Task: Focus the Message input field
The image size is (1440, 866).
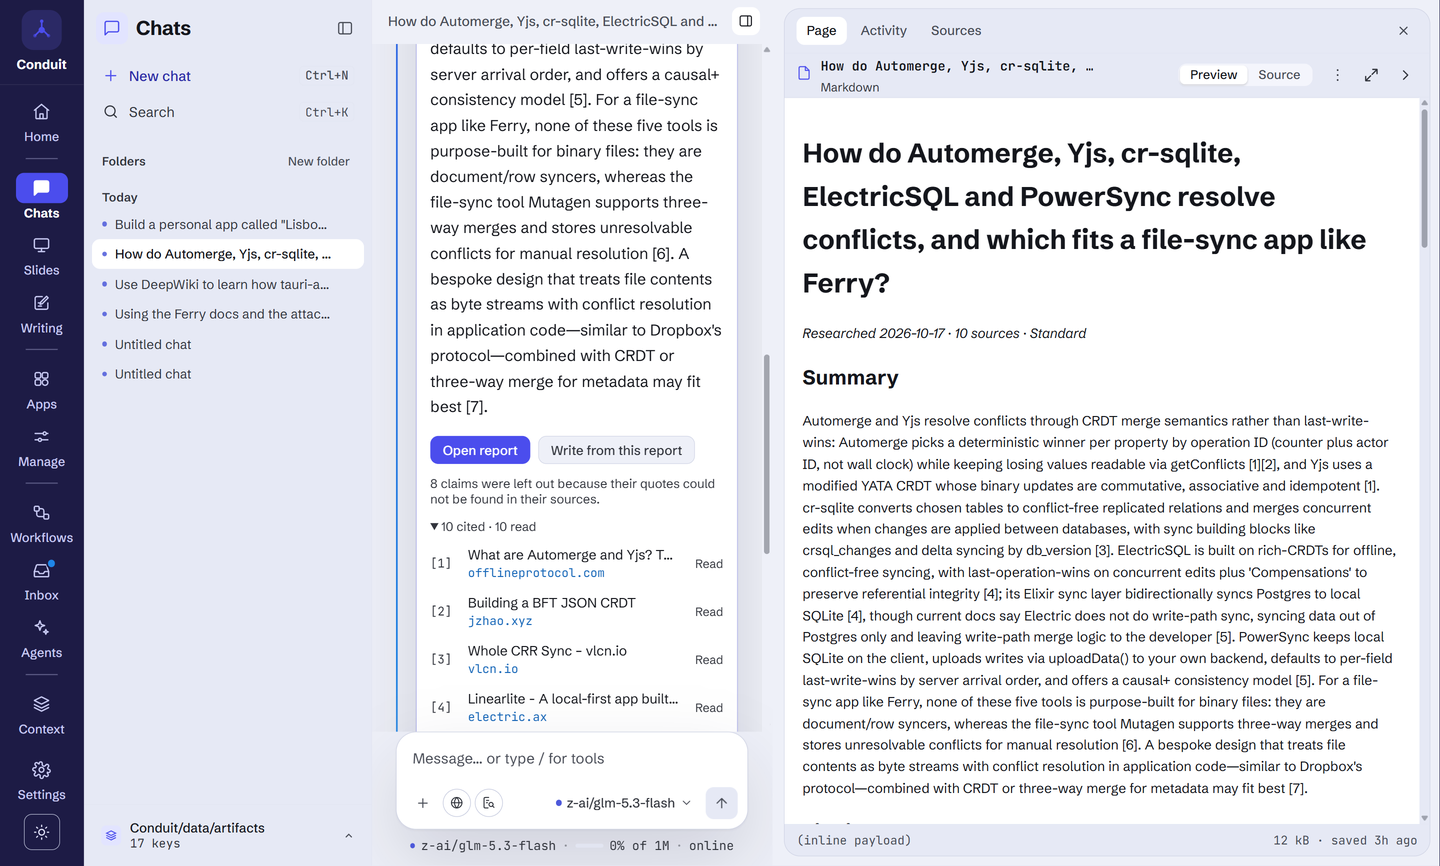Action: 572,759
